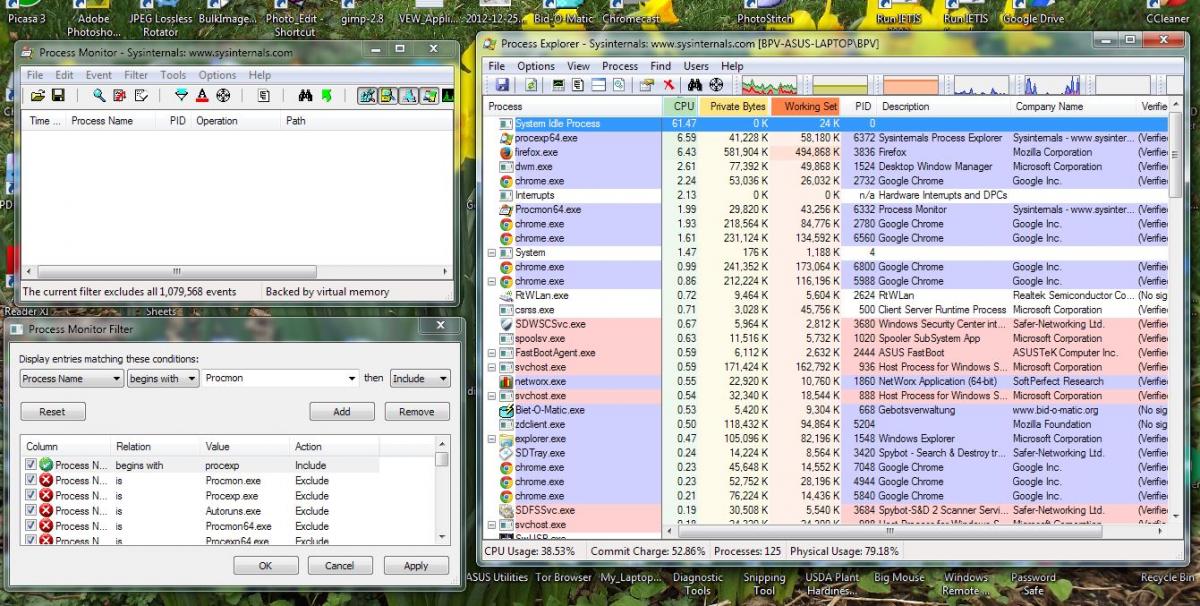1200x606 pixels.
Task: Sort by the Working Set column header
Action: [x=806, y=106]
